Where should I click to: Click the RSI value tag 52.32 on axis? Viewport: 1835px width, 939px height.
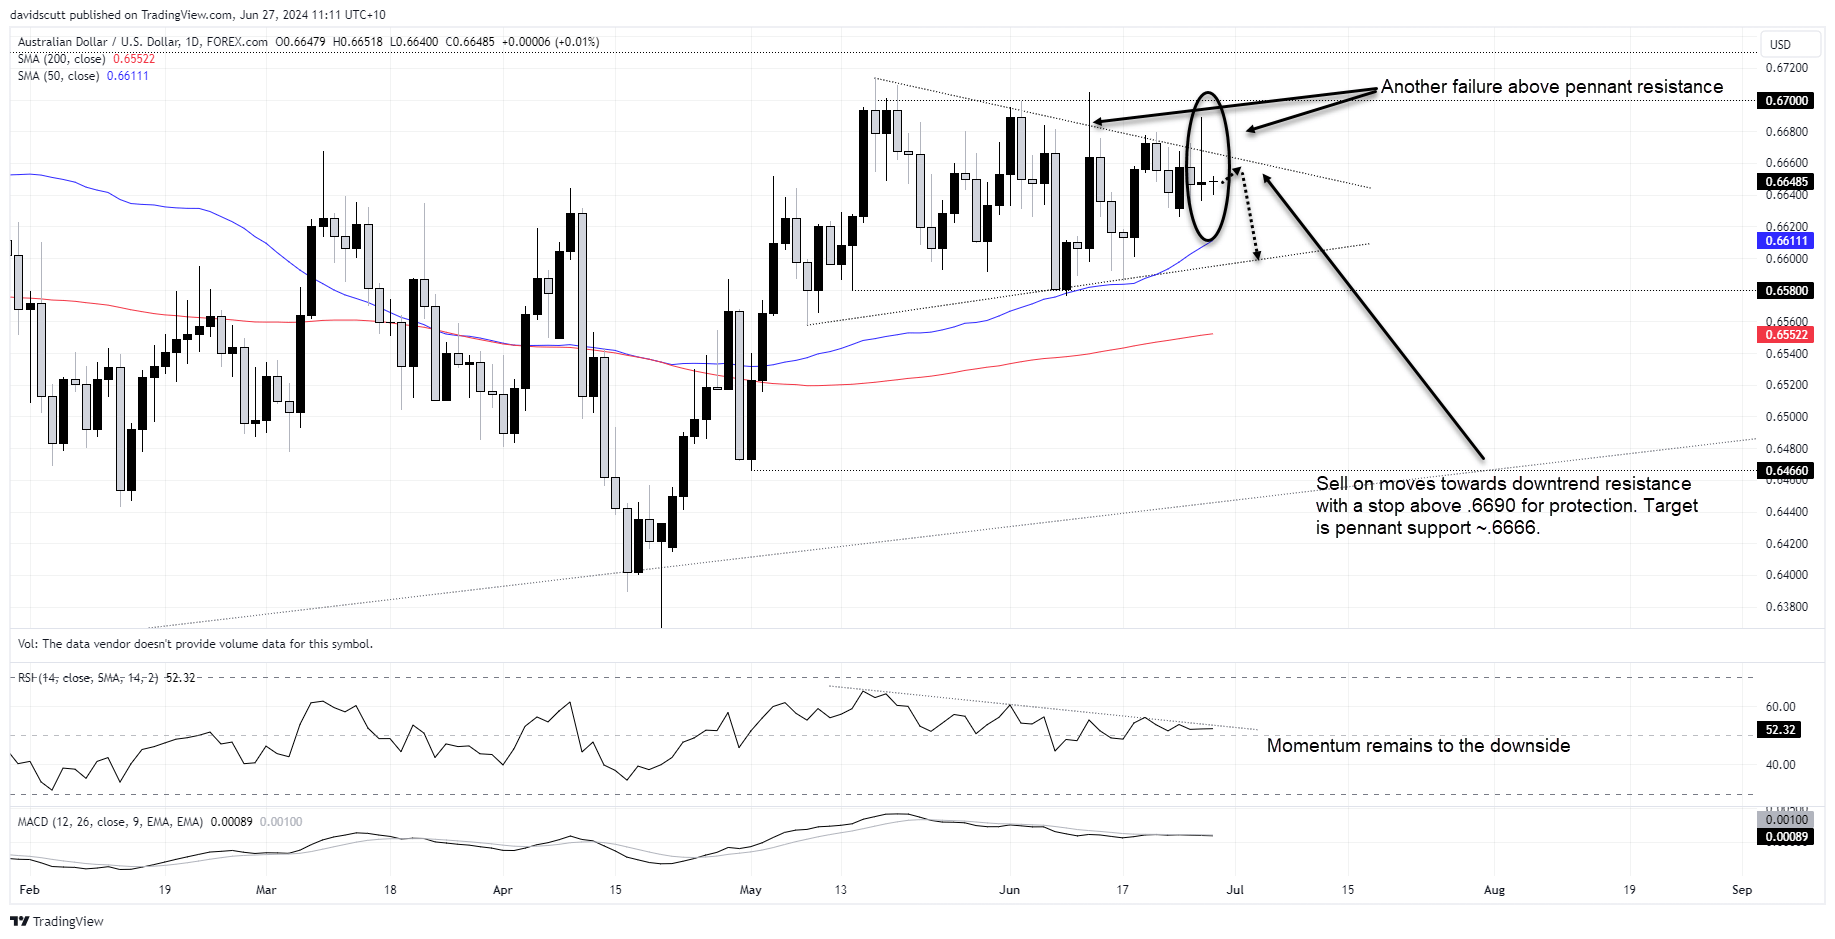click(1780, 730)
